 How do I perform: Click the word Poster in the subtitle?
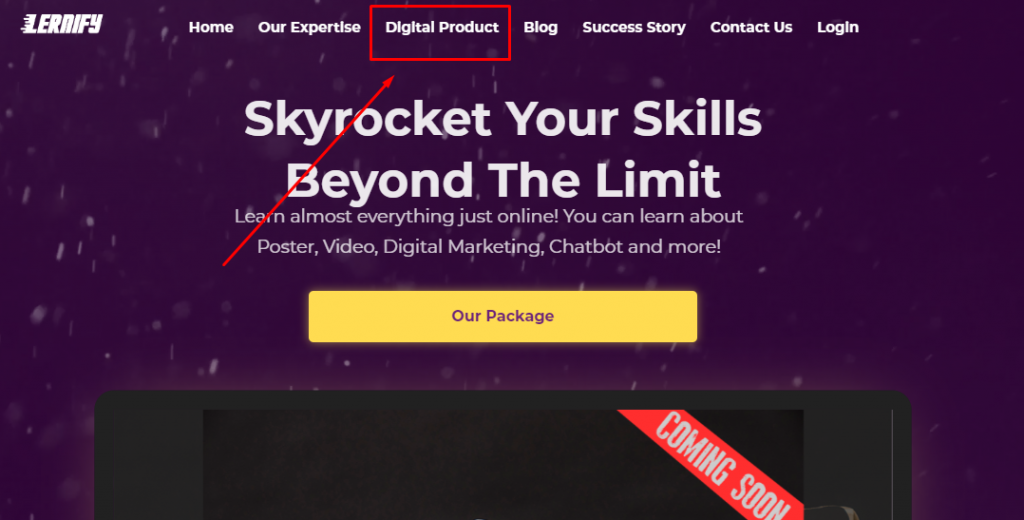[x=287, y=247]
